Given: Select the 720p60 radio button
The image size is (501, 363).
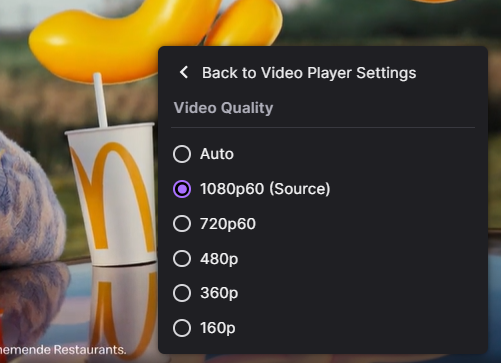Looking at the screenshot, I should 182,224.
